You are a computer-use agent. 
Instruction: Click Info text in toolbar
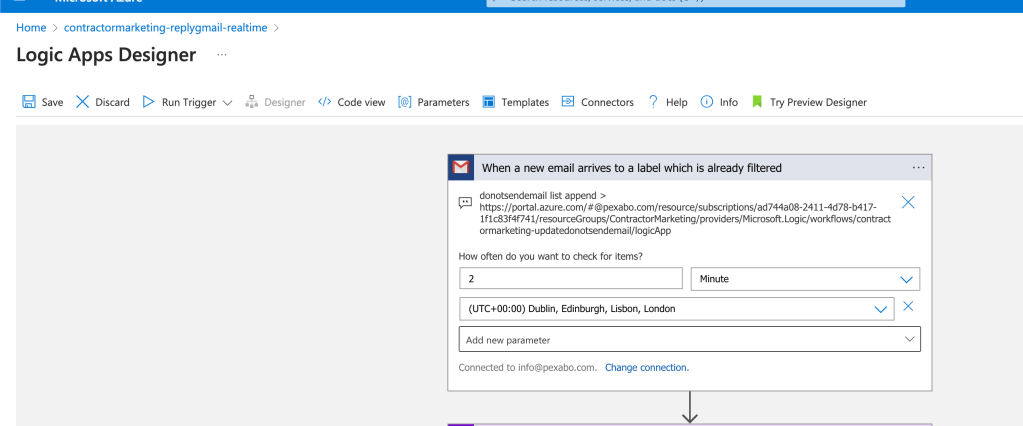729,102
